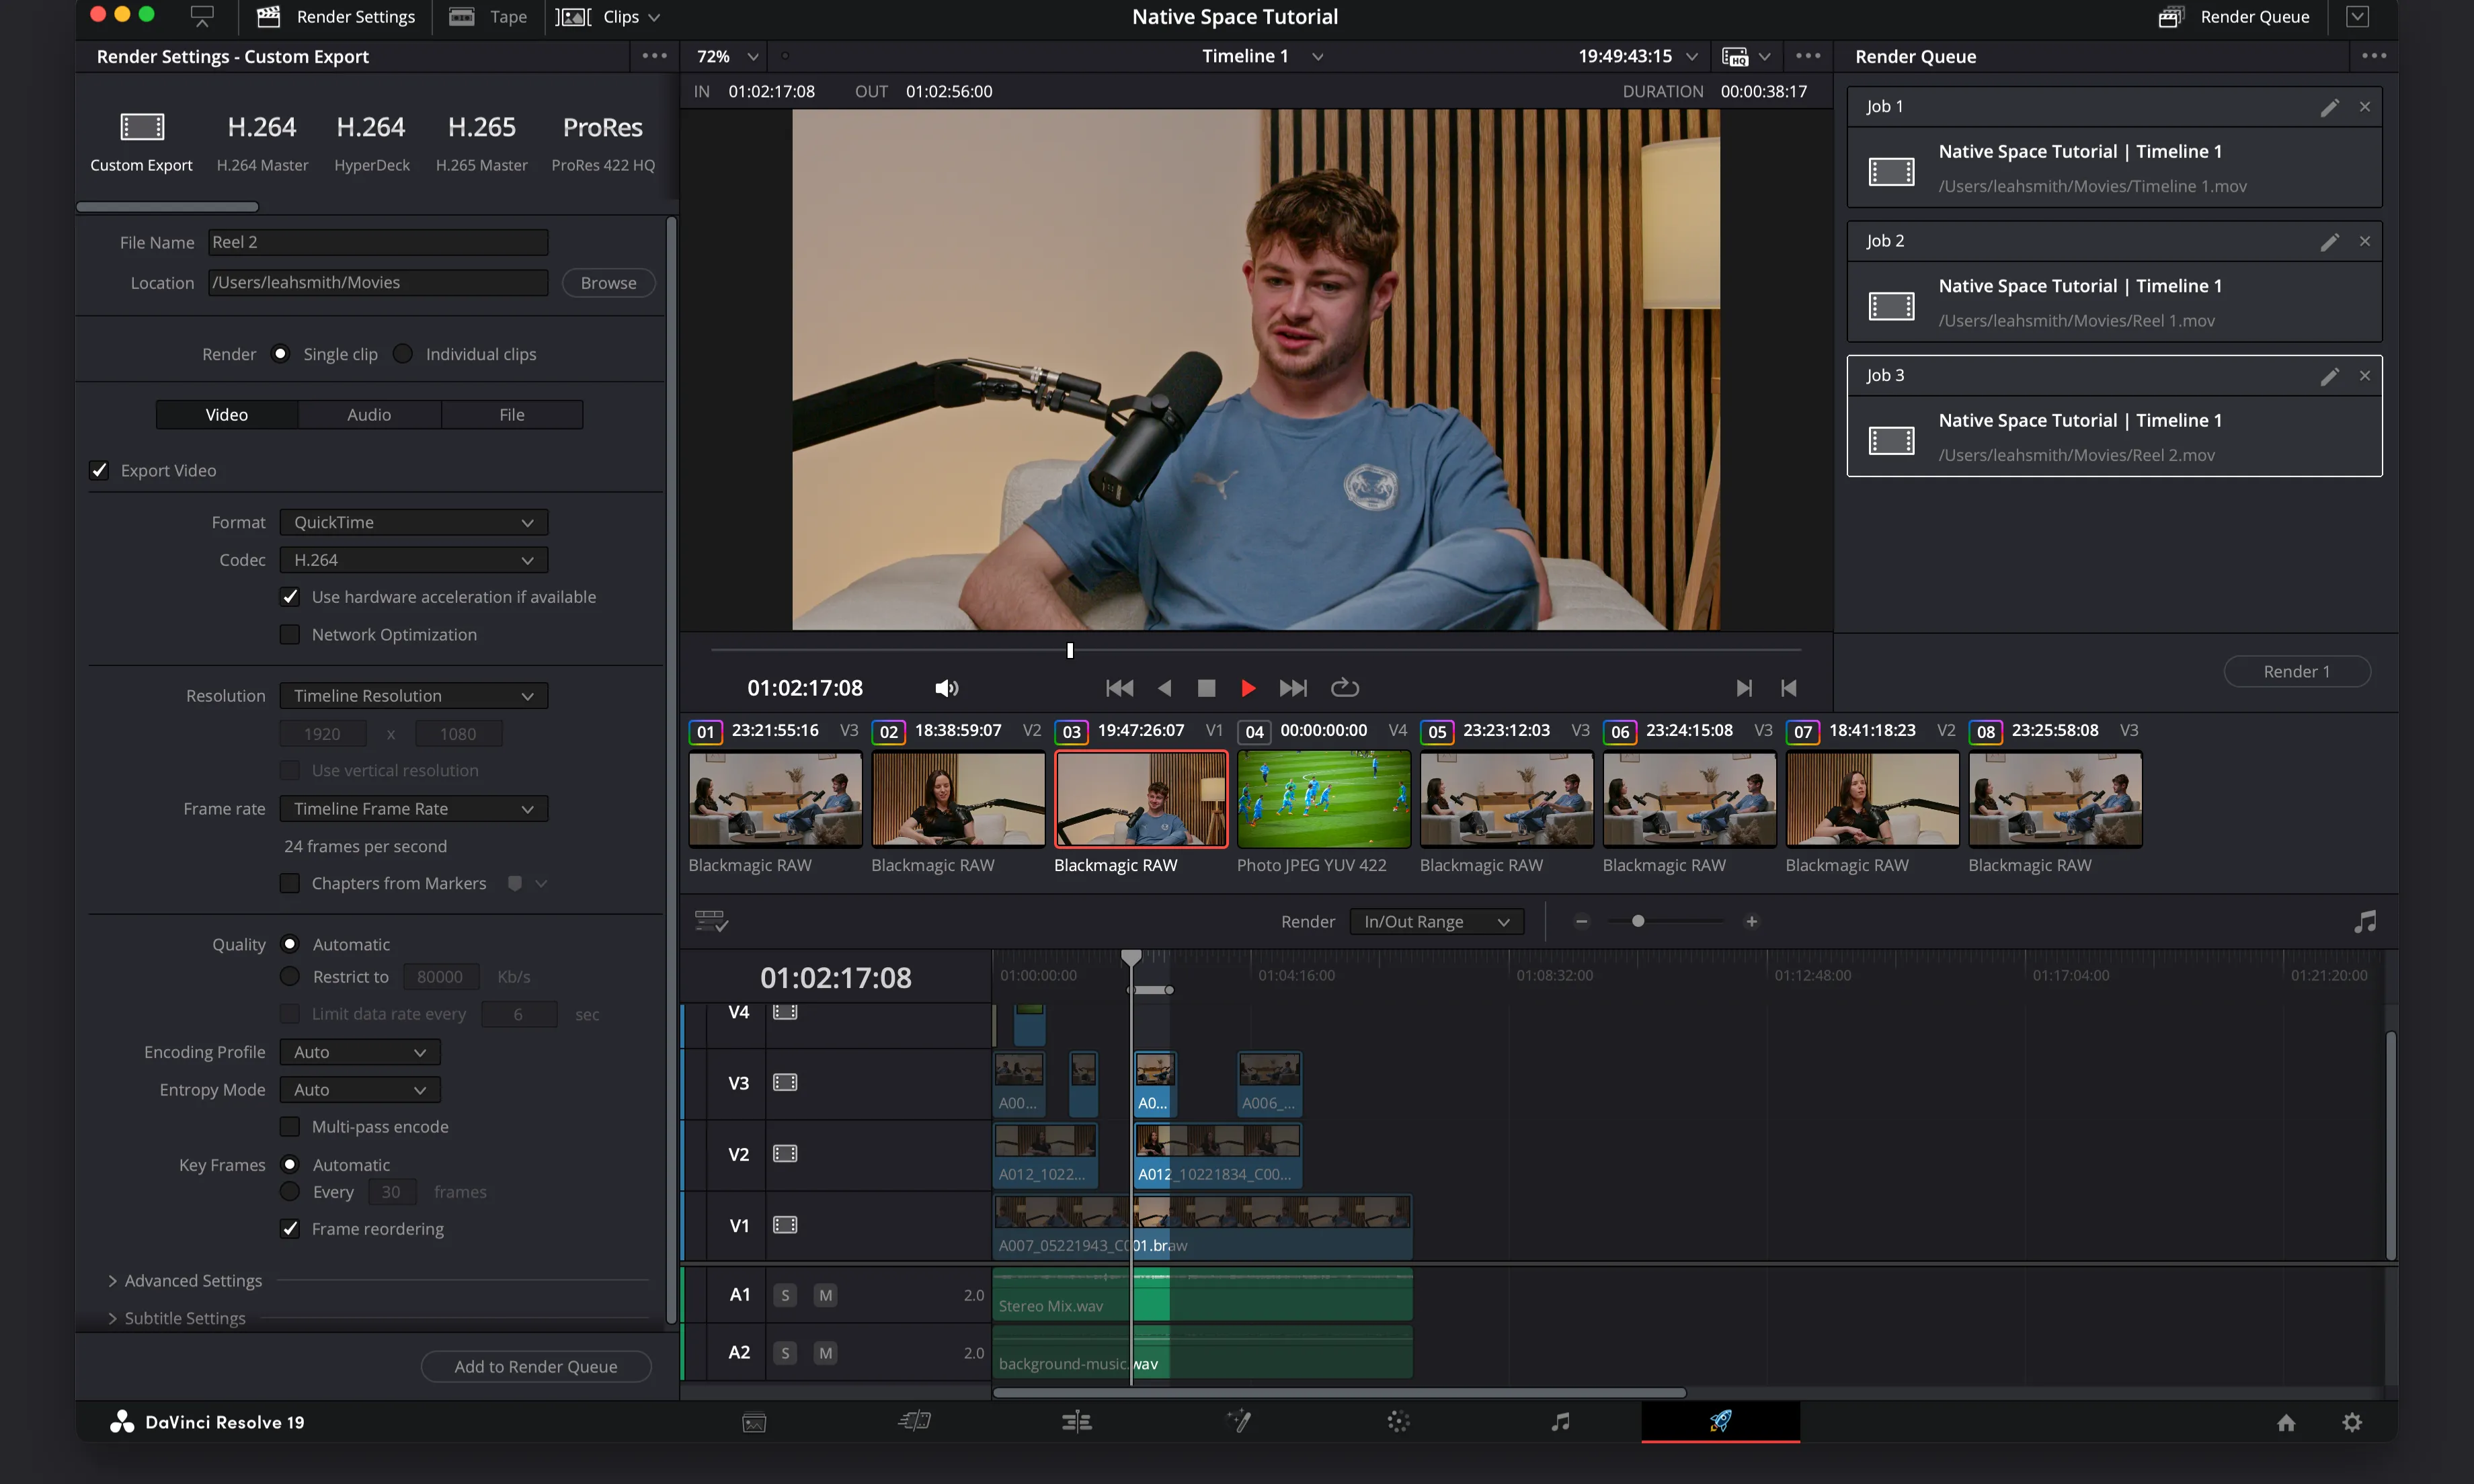Click the File Name input field
Screen dimensions: 2474x1484
click(x=378, y=242)
